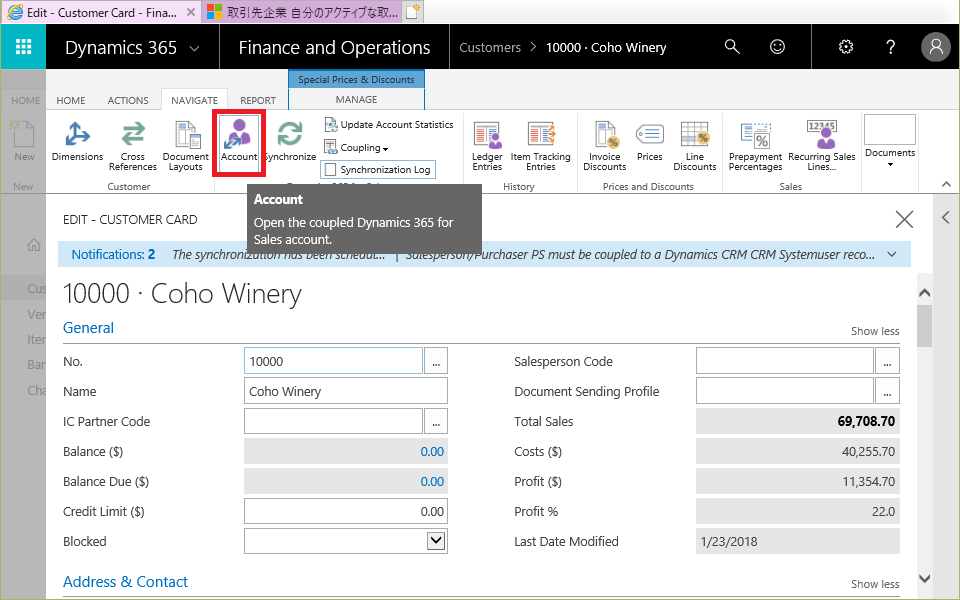Image resolution: width=960 pixels, height=600 pixels.
Task: Expand the General section heading
Action: point(88,328)
